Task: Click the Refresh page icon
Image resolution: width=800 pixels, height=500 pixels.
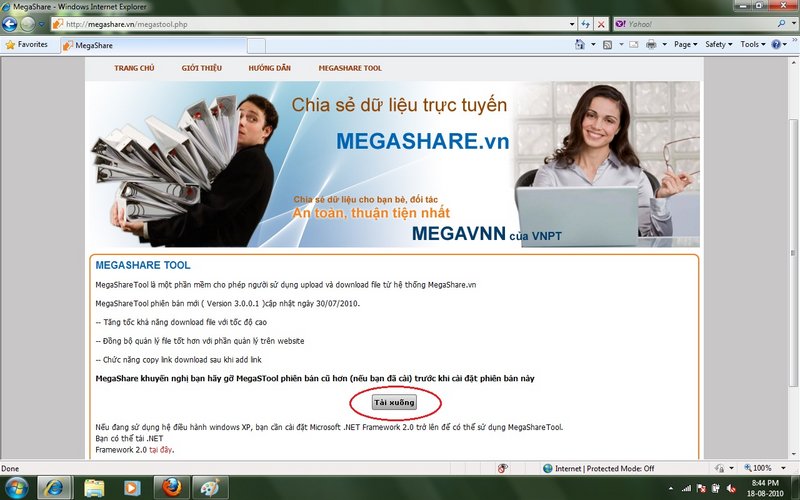Action: [585, 24]
